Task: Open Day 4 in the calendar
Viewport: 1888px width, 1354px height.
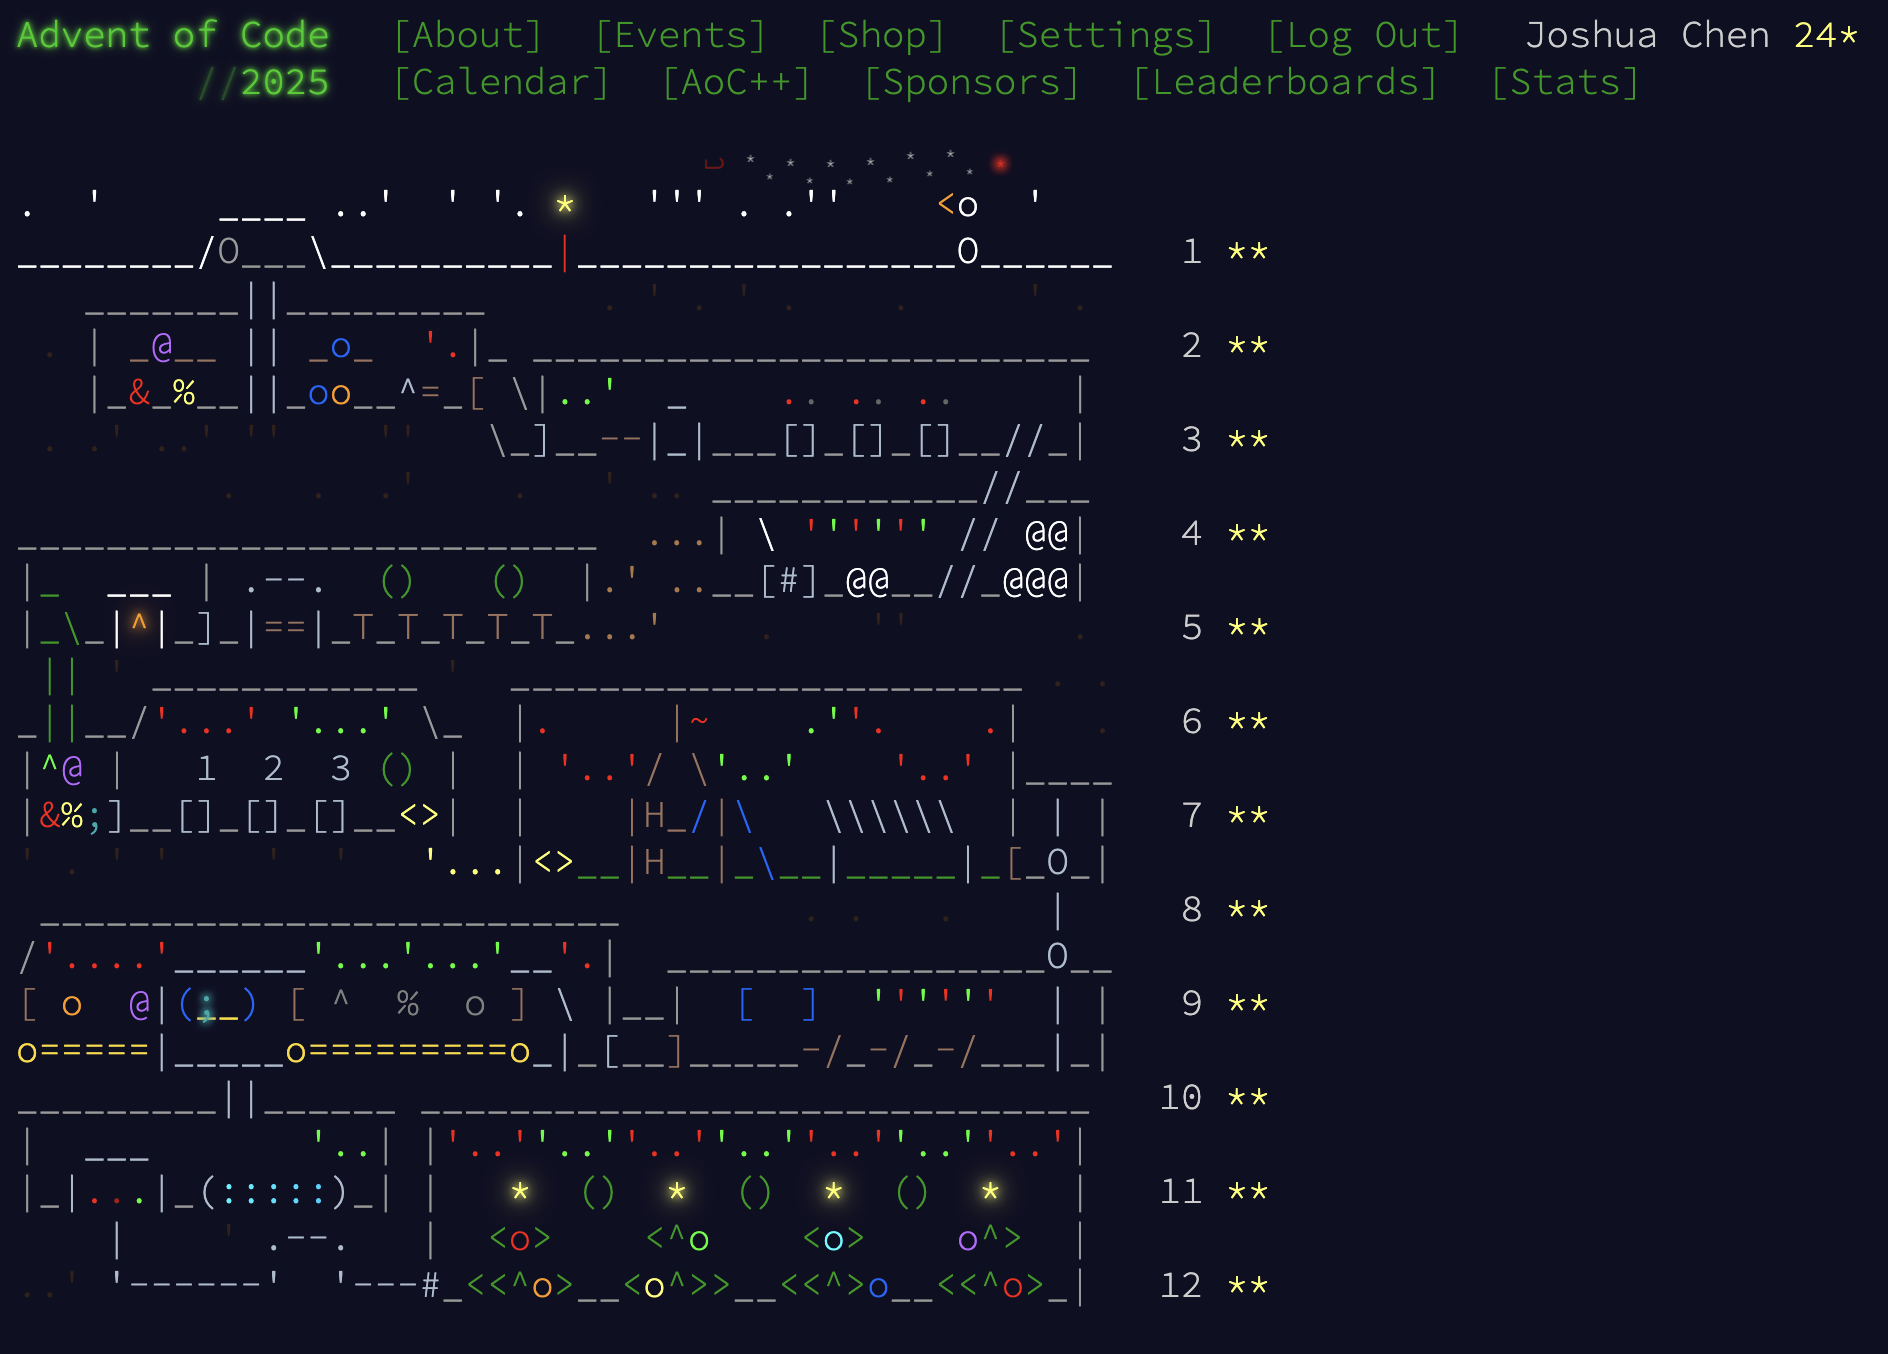Action: [x=1191, y=534]
